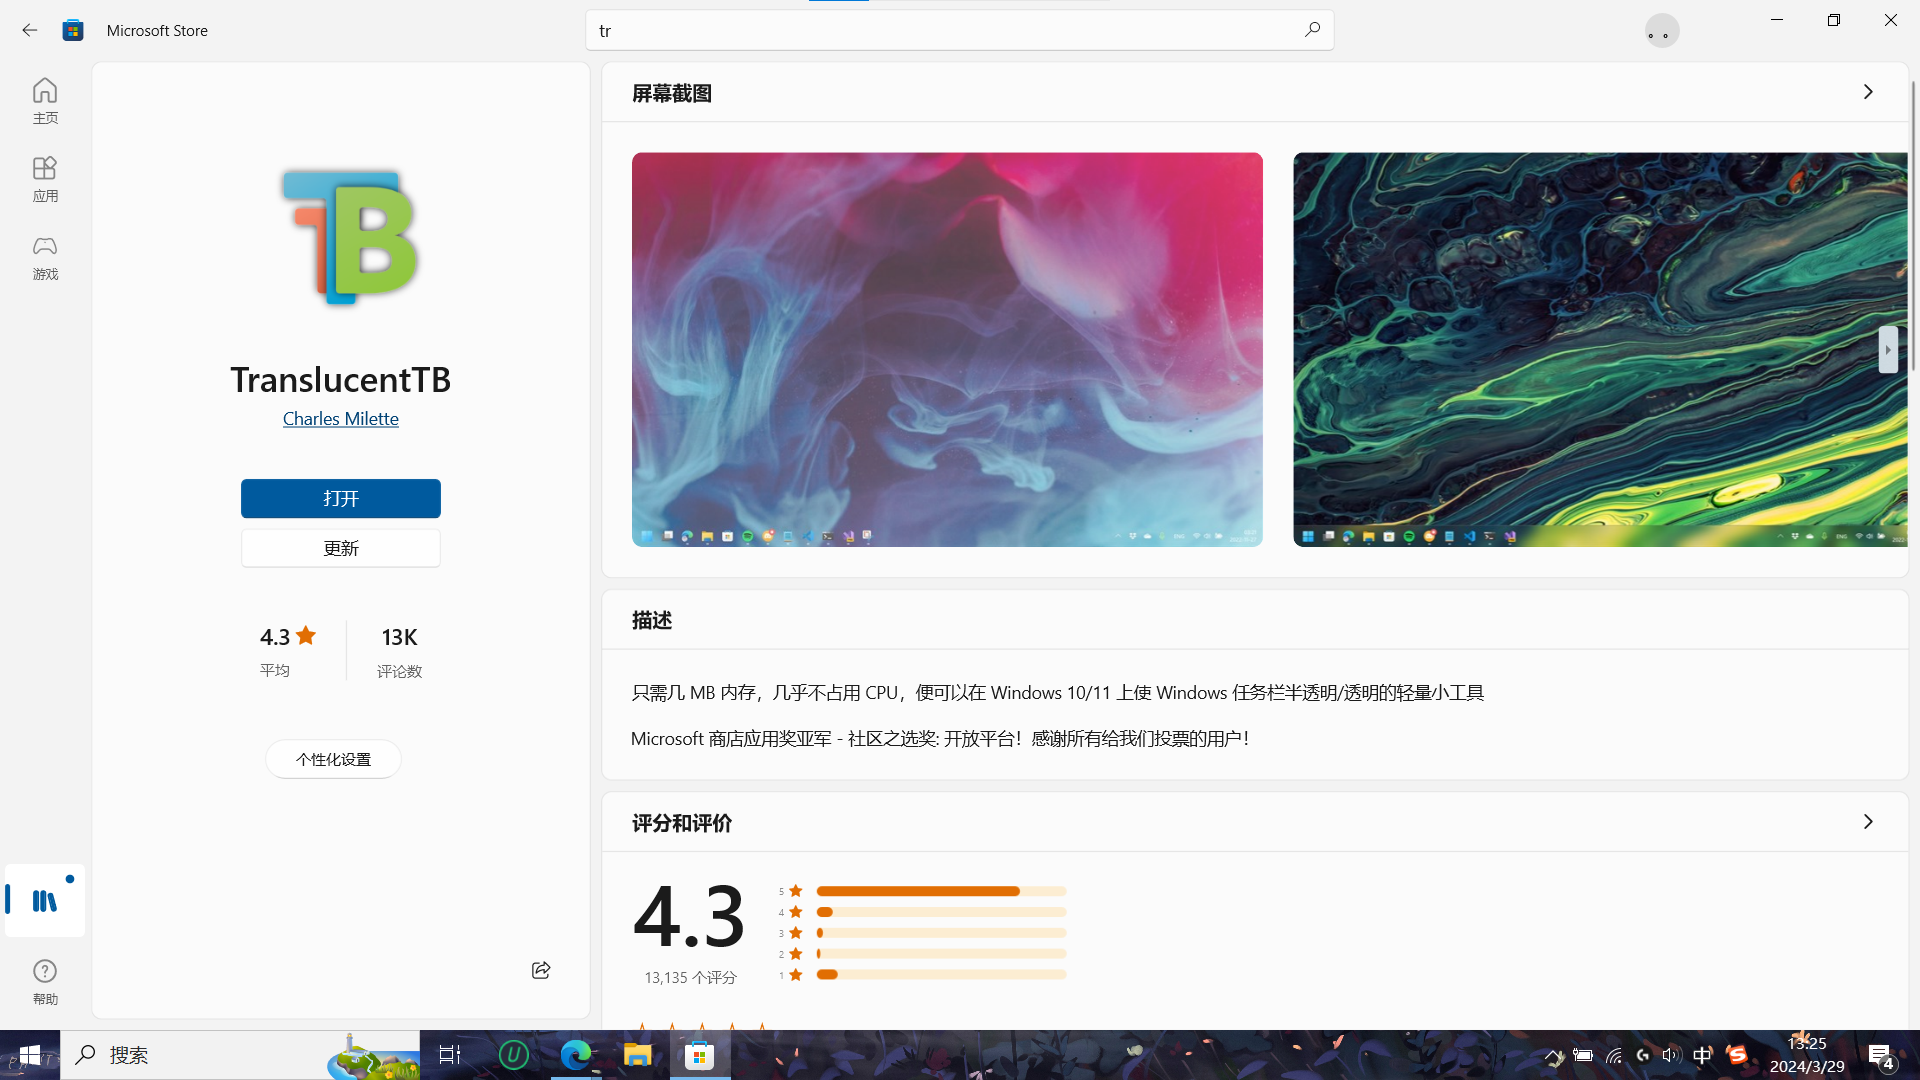
Task: Open the 主页 home page
Action: 45,101
